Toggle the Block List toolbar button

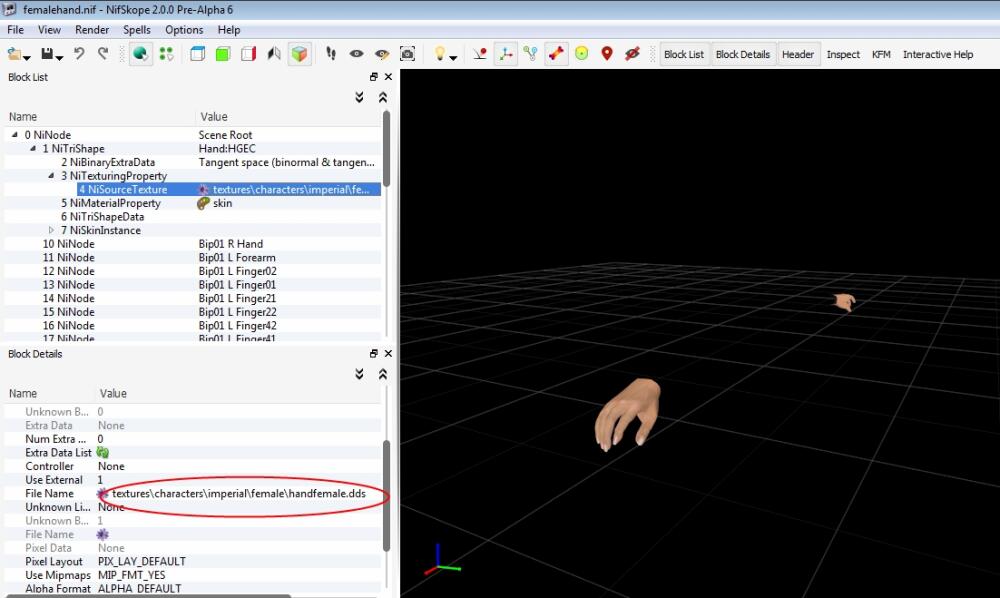pyautogui.click(x=684, y=54)
